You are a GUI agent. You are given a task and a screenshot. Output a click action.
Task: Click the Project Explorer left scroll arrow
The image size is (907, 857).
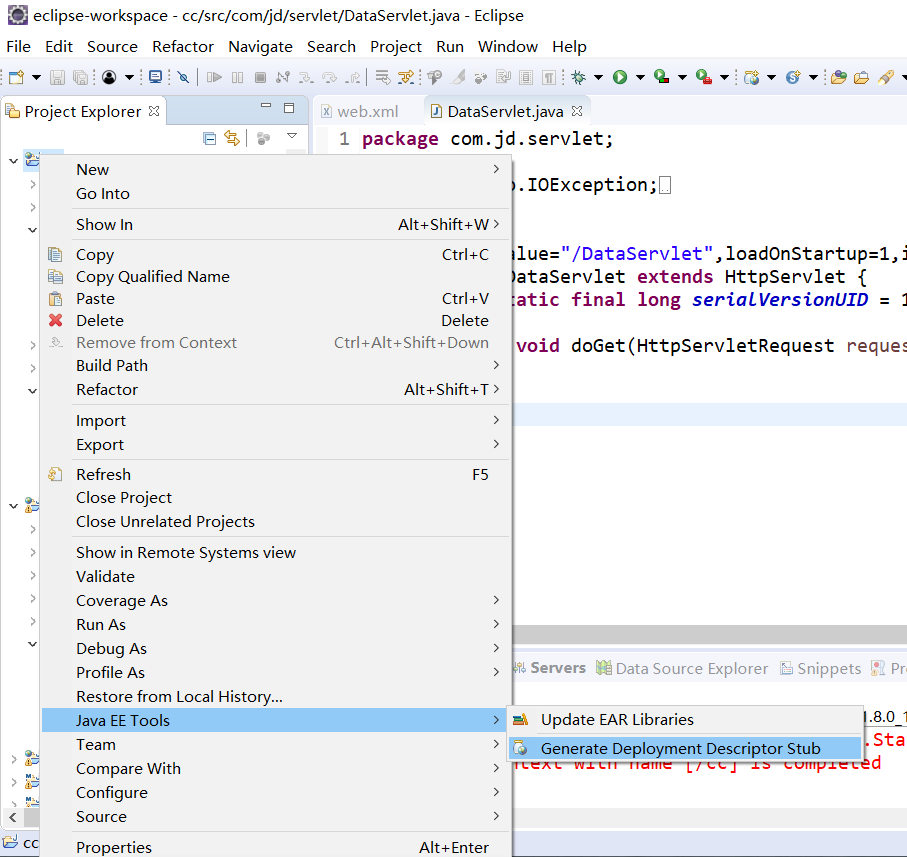(x=13, y=818)
